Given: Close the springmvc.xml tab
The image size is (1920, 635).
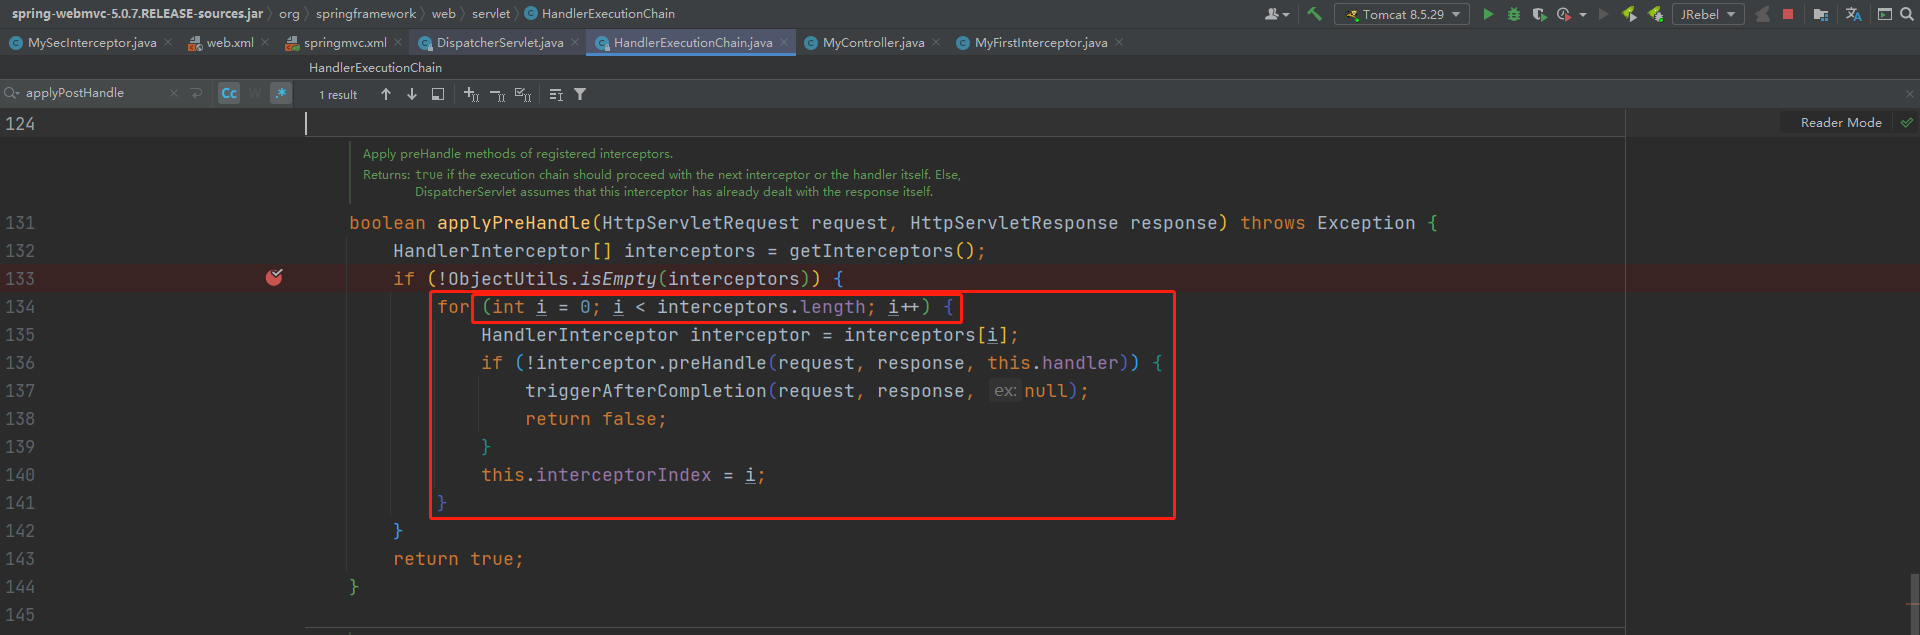Looking at the screenshot, I should point(398,43).
